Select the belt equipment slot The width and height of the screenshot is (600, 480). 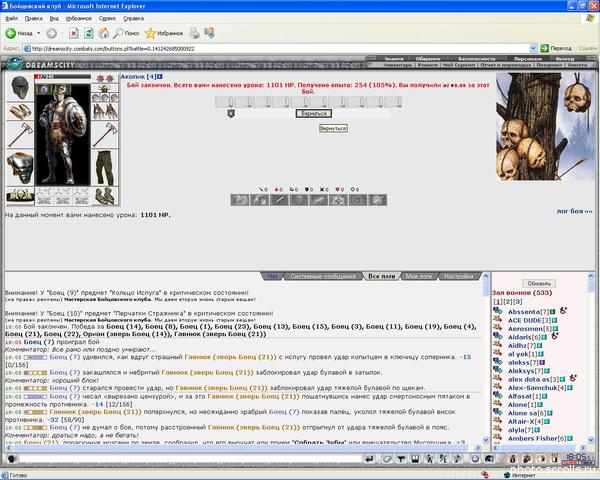pyautogui.click(x=20, y=195)
